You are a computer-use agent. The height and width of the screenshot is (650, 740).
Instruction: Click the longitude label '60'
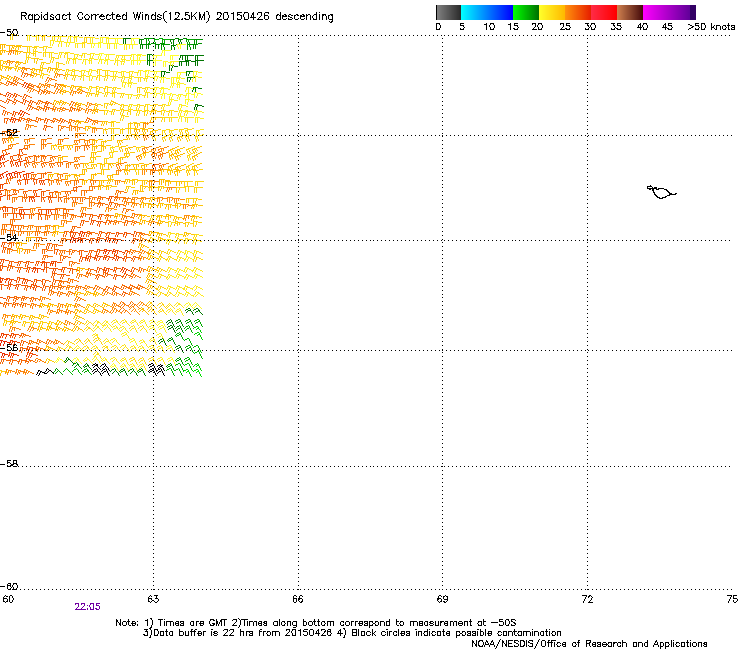coord(8,599)
